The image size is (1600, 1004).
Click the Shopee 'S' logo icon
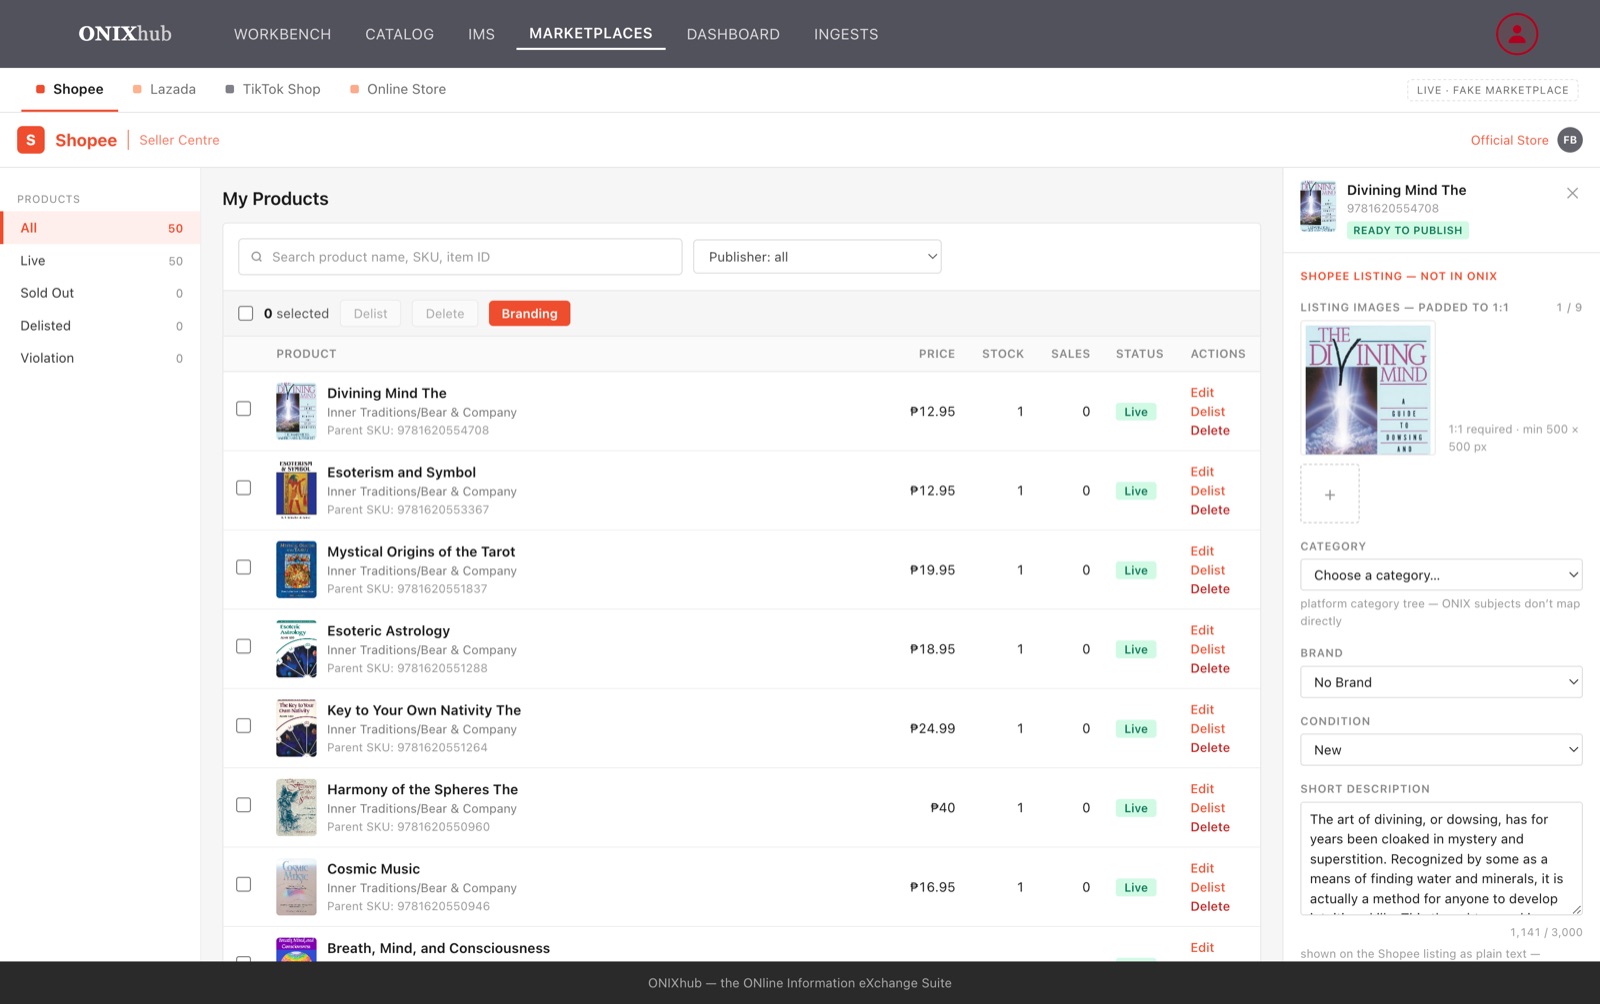tap(31, 140)
